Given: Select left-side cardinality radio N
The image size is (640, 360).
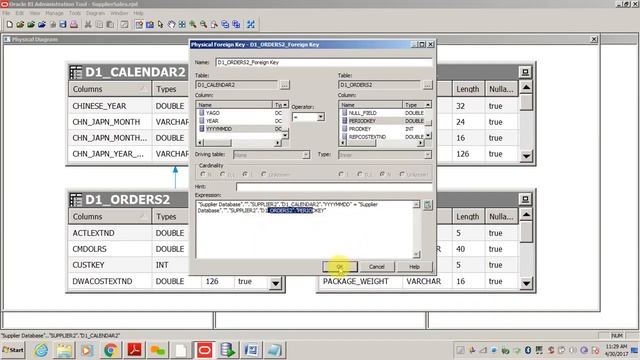Looking at the screenshot, I should (x=203, y=174).
